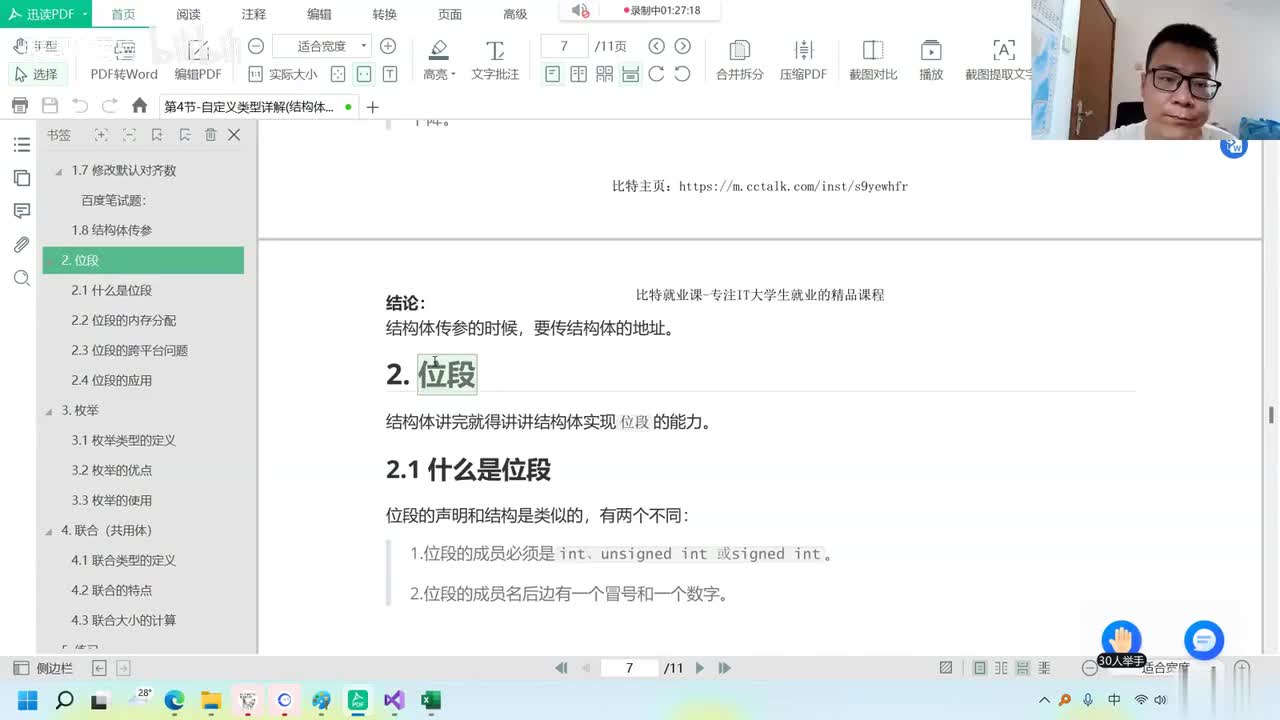Switch to 高级 tab
This screenshot has height=720, width=1280.
515,14
